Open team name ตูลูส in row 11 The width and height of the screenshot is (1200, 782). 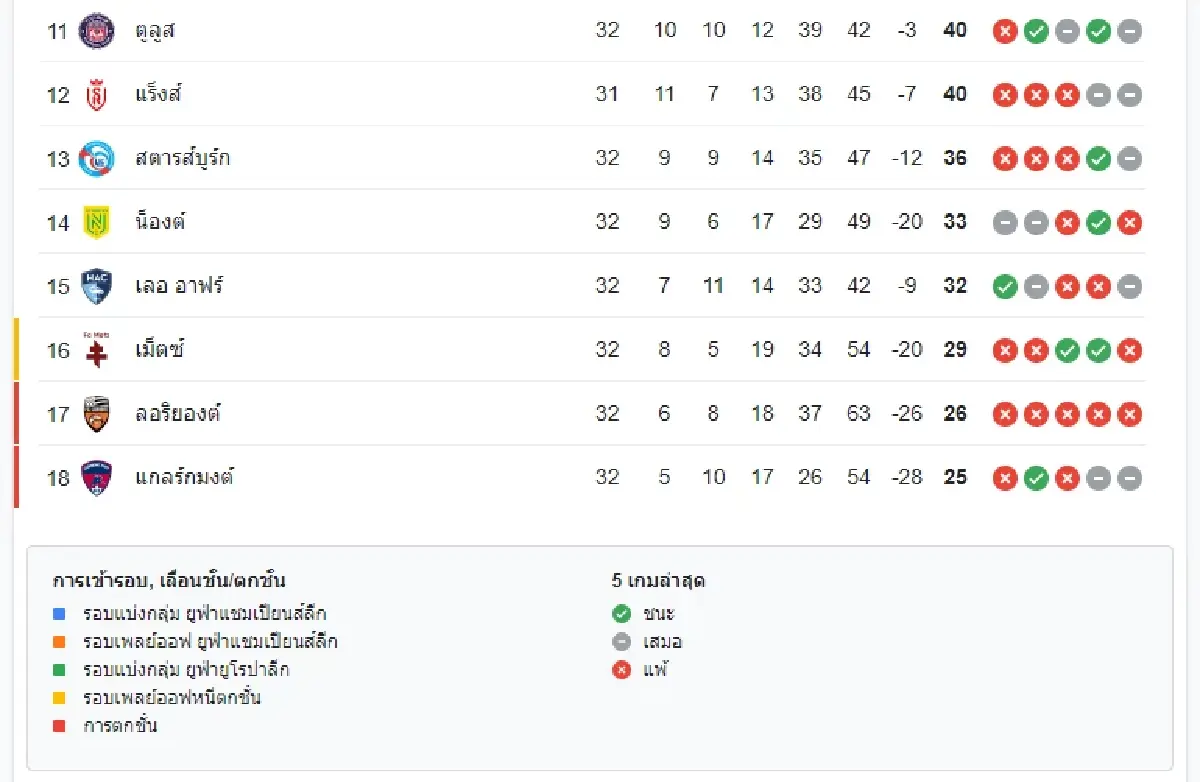point(155,30)
